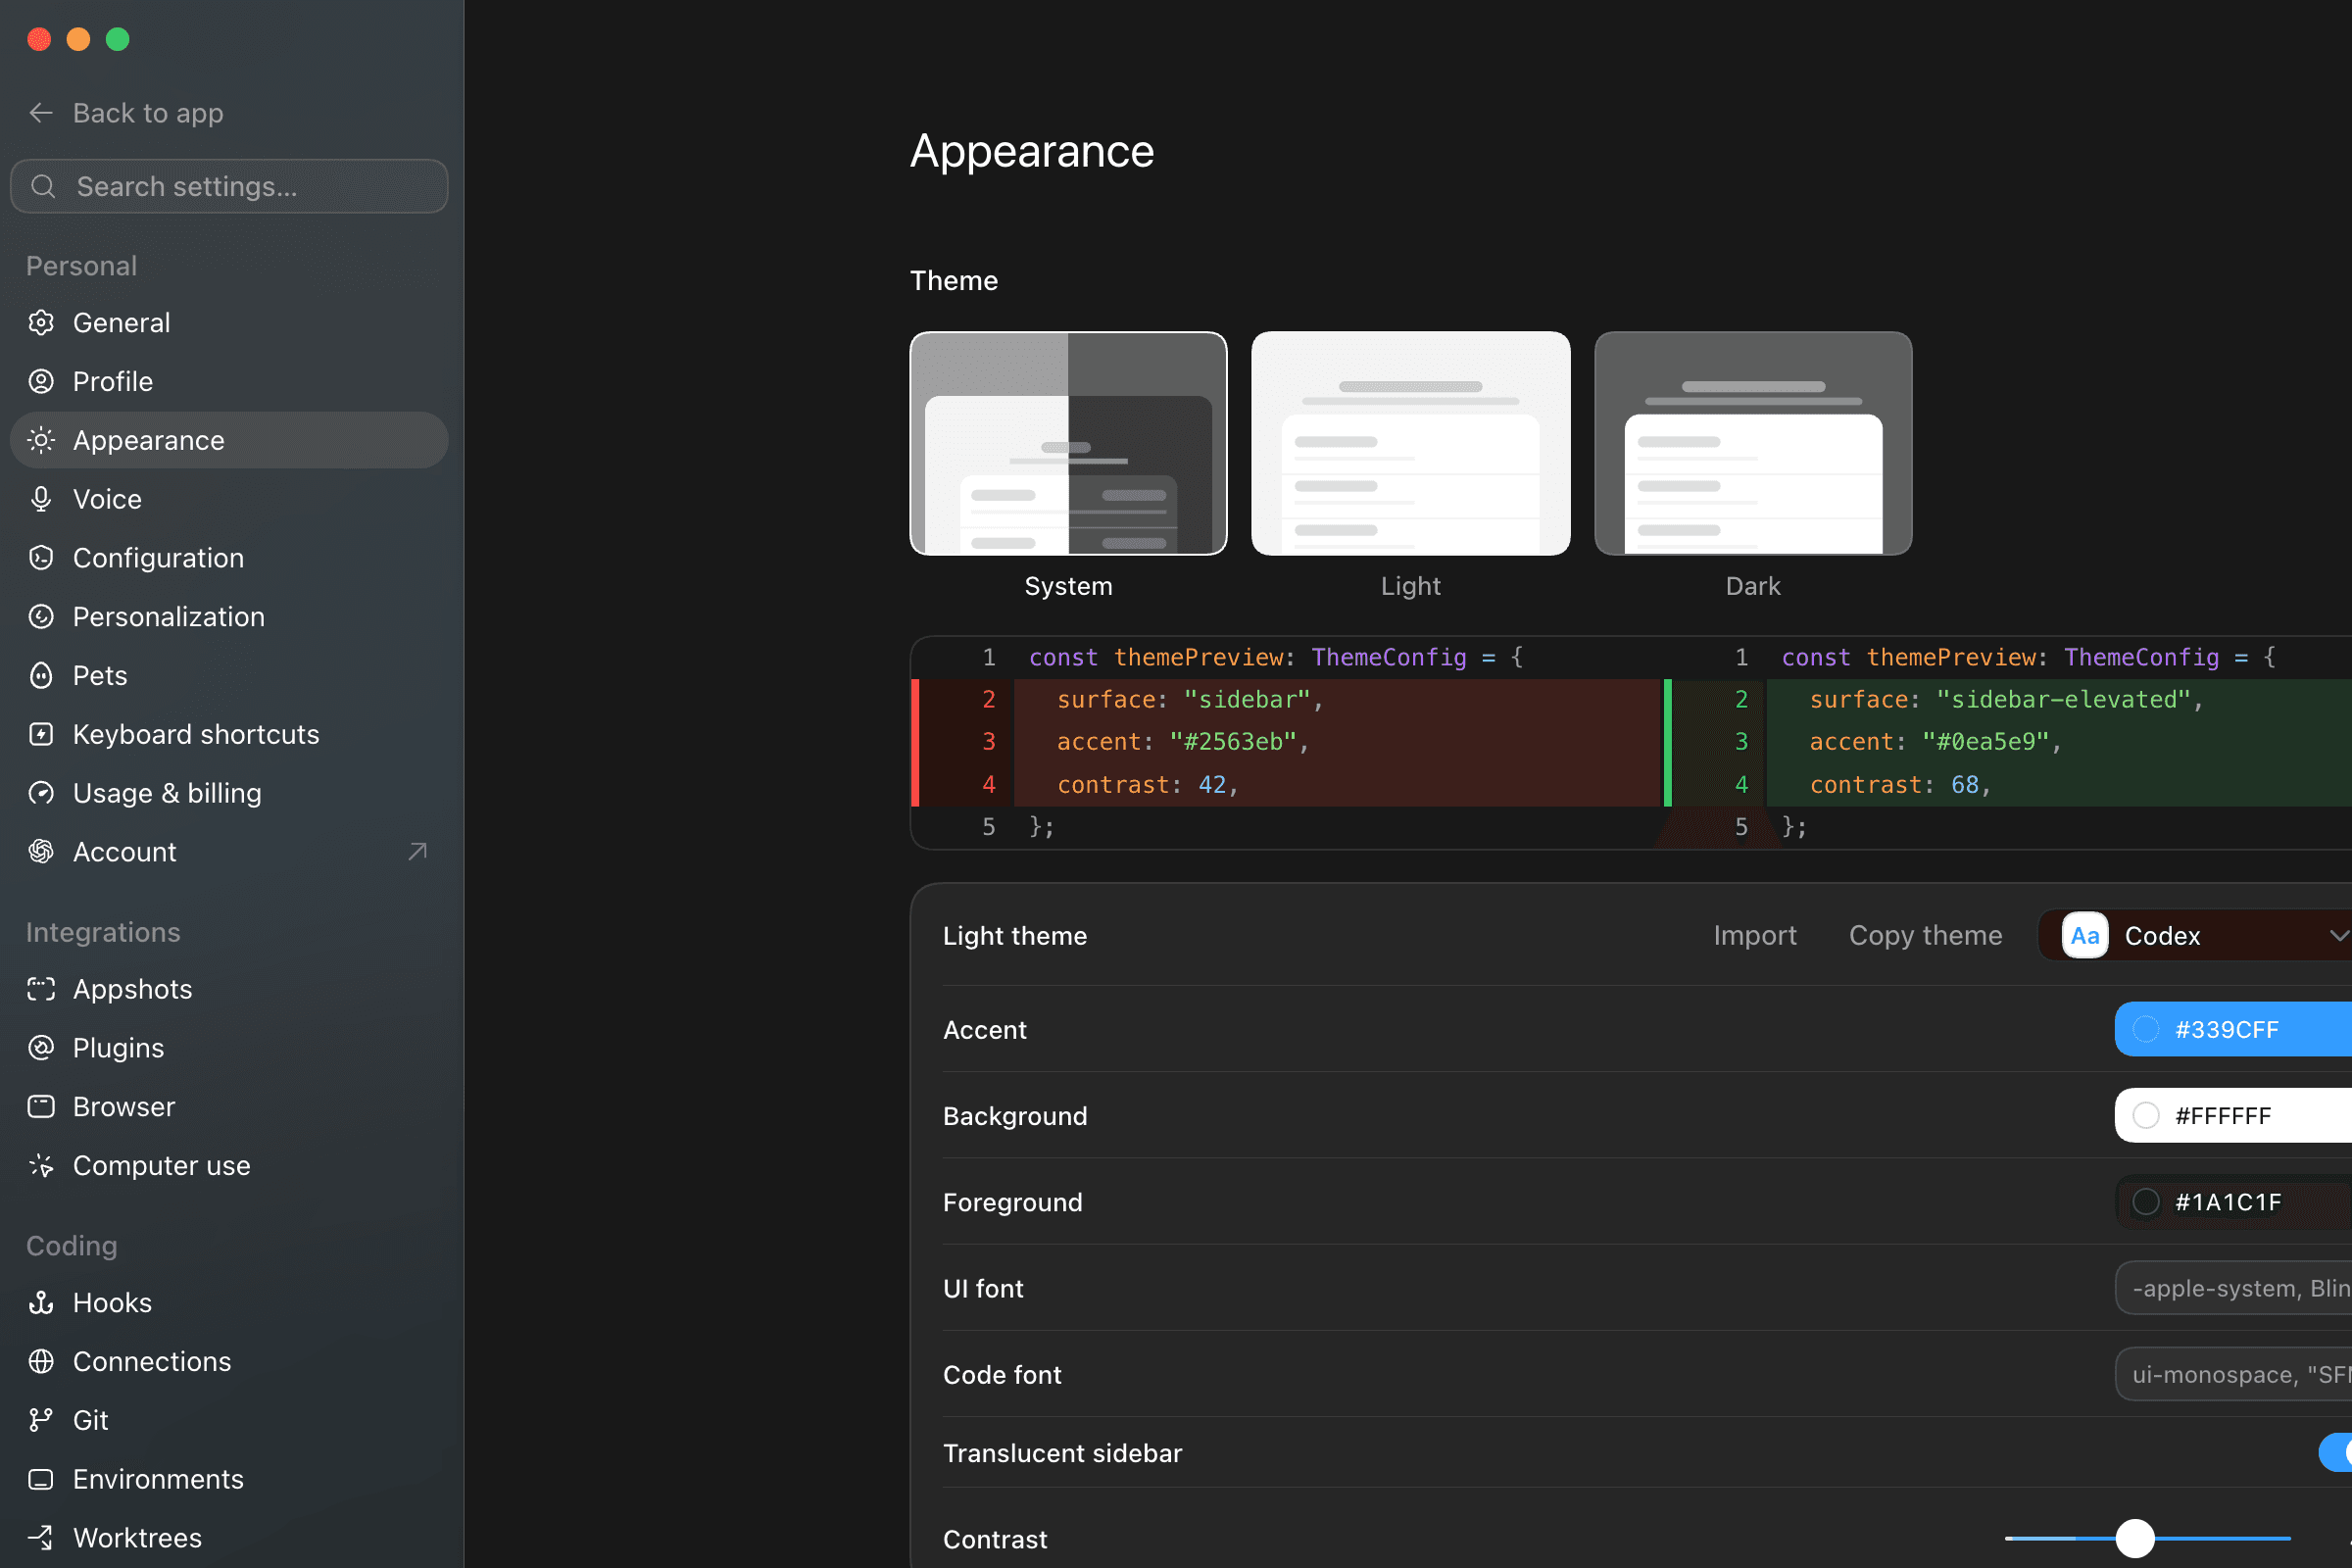Go to Voice settings
The height and width of the screenshot is (1568, 2352).
click(229, 499)
